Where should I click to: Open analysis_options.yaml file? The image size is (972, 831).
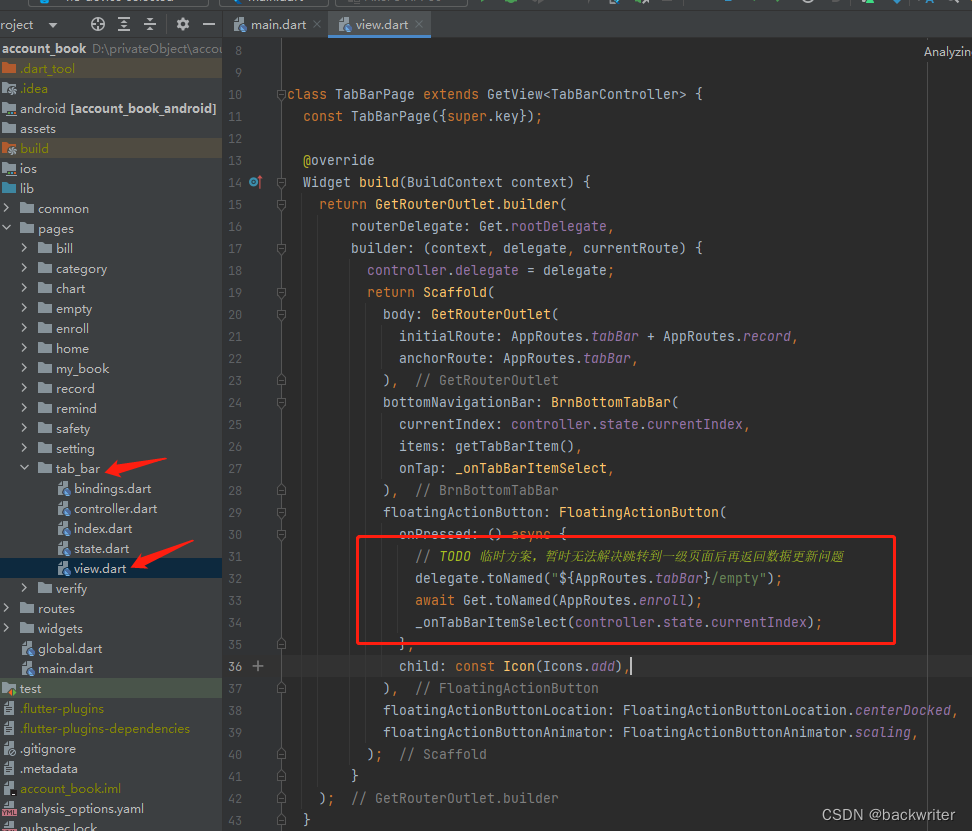point(111,808)
